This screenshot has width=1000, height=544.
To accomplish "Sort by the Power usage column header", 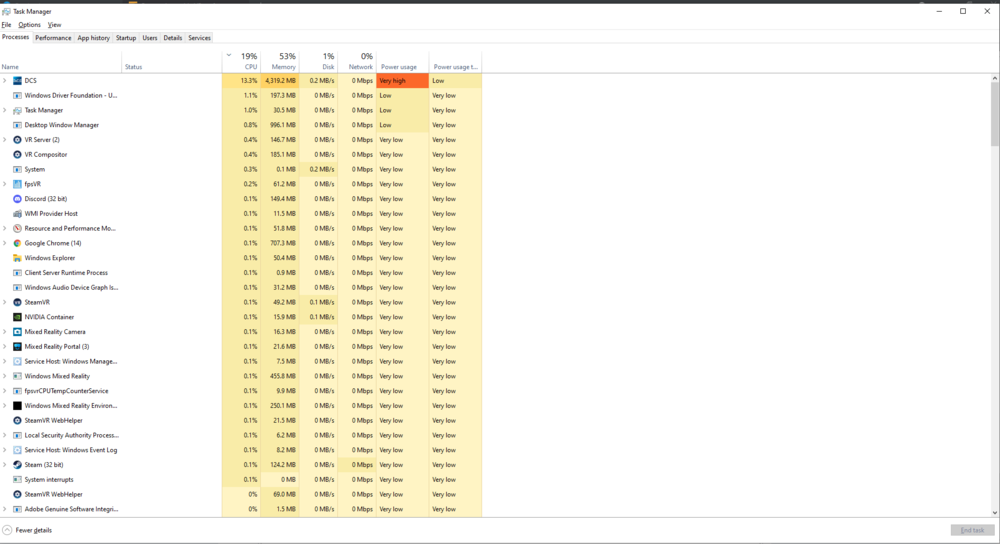I will click(402, 61).
